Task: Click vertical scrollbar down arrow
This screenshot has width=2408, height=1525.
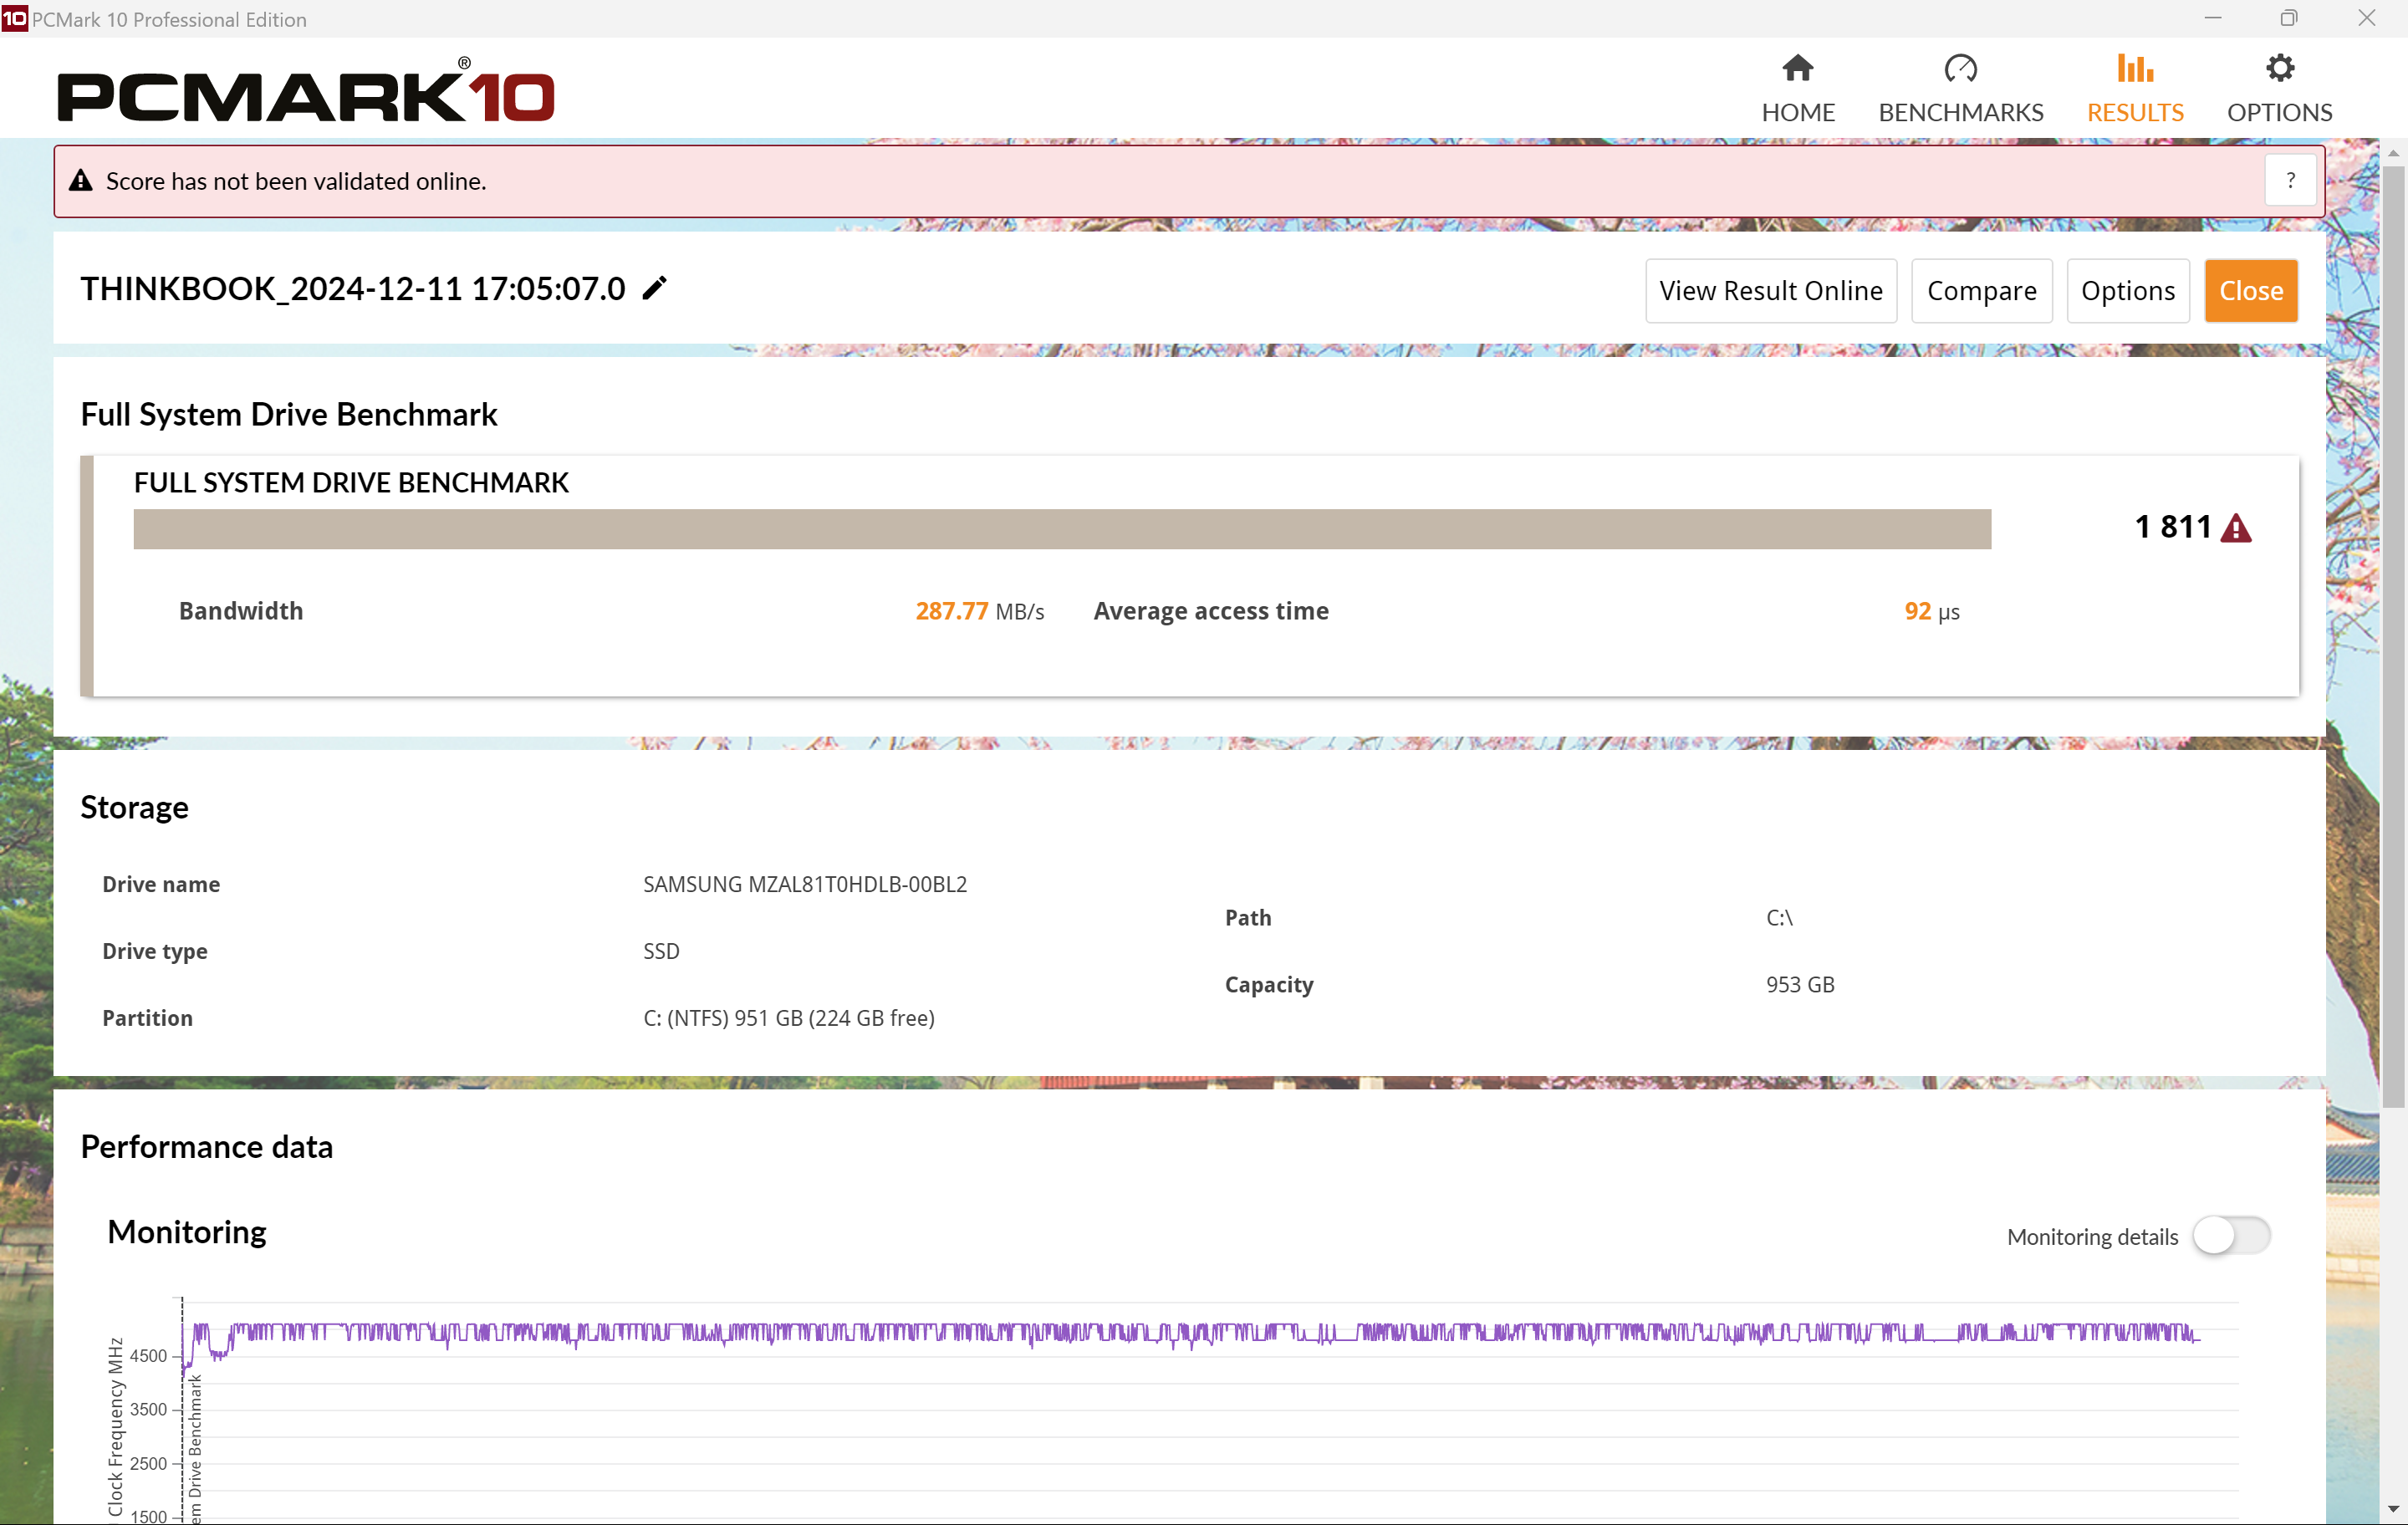Action: pos(2392,1508)
